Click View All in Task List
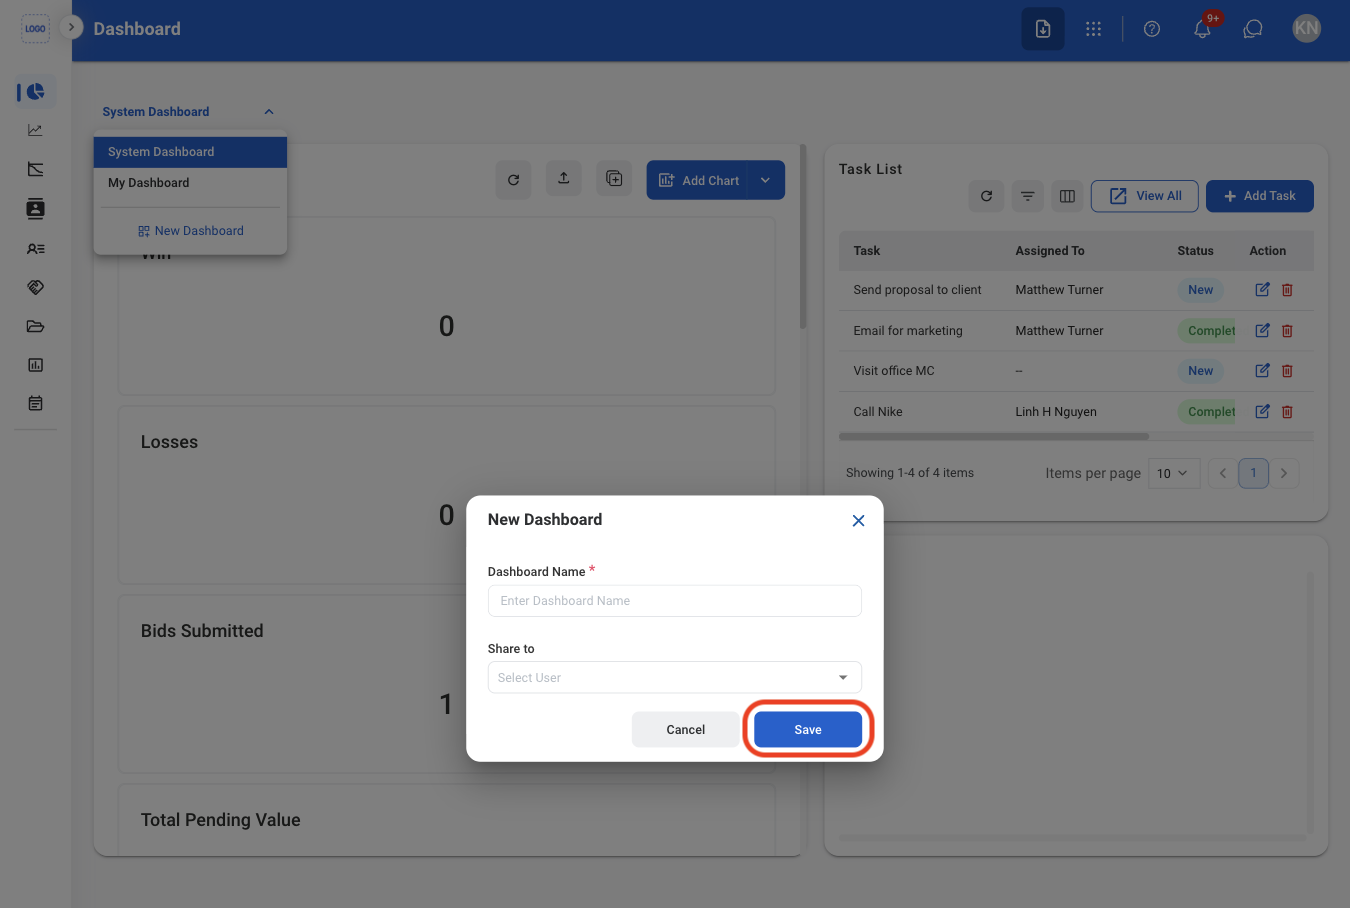 [x=1145, y=196]
